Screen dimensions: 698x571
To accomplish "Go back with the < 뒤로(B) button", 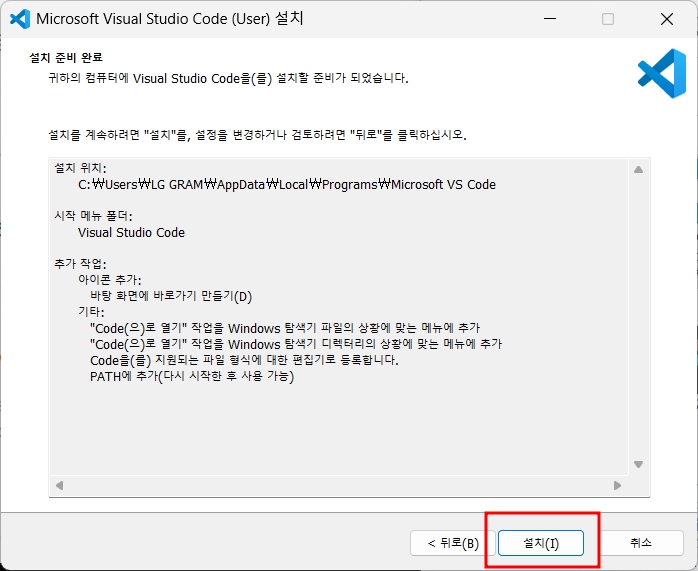I will point(453,543).
